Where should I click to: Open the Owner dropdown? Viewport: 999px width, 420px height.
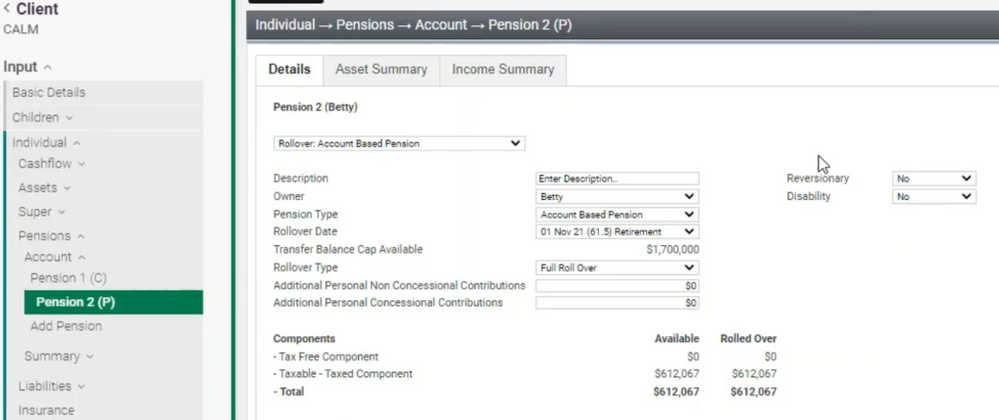tap(617, 197)
